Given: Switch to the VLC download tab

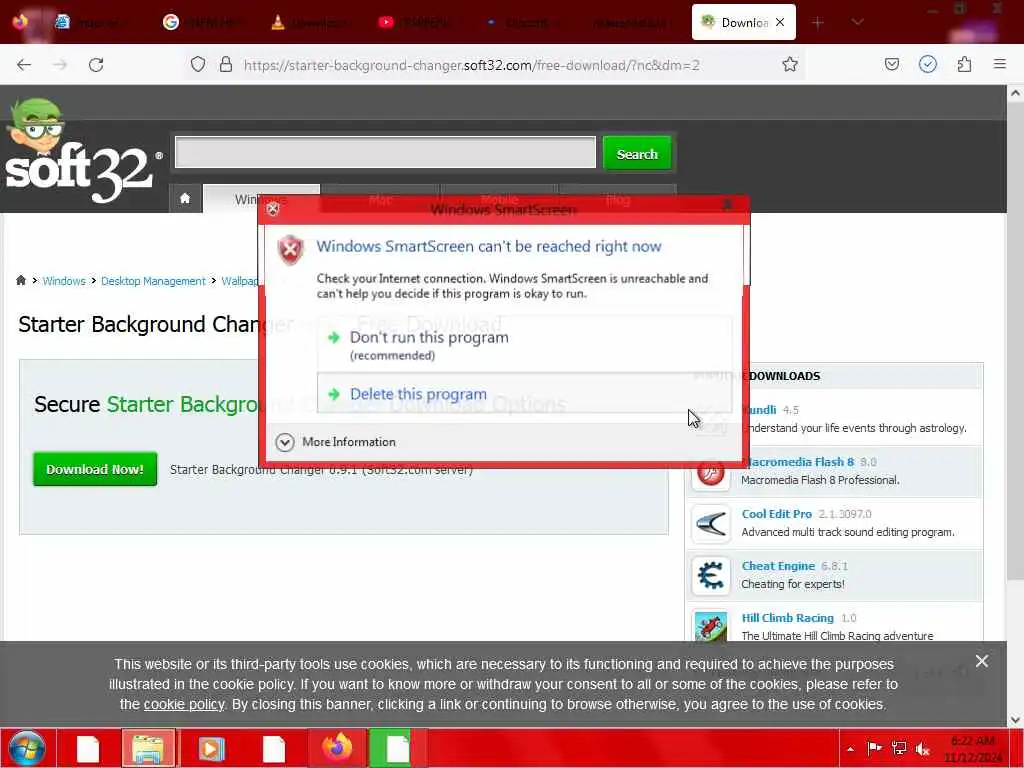Looking at the screenshot, I should (x=310, y=22).
